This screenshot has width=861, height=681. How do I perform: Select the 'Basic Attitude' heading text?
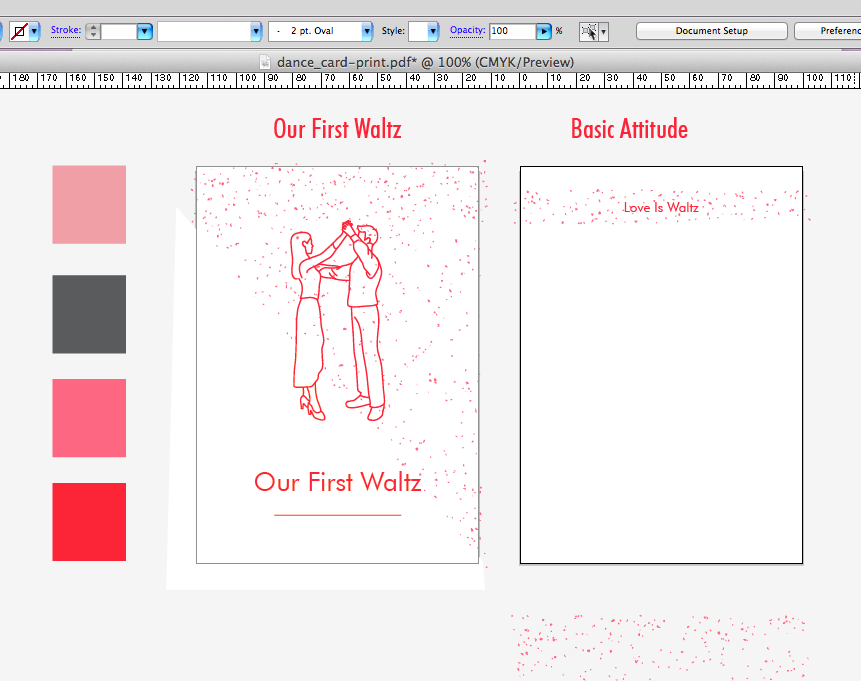[629, 129]
